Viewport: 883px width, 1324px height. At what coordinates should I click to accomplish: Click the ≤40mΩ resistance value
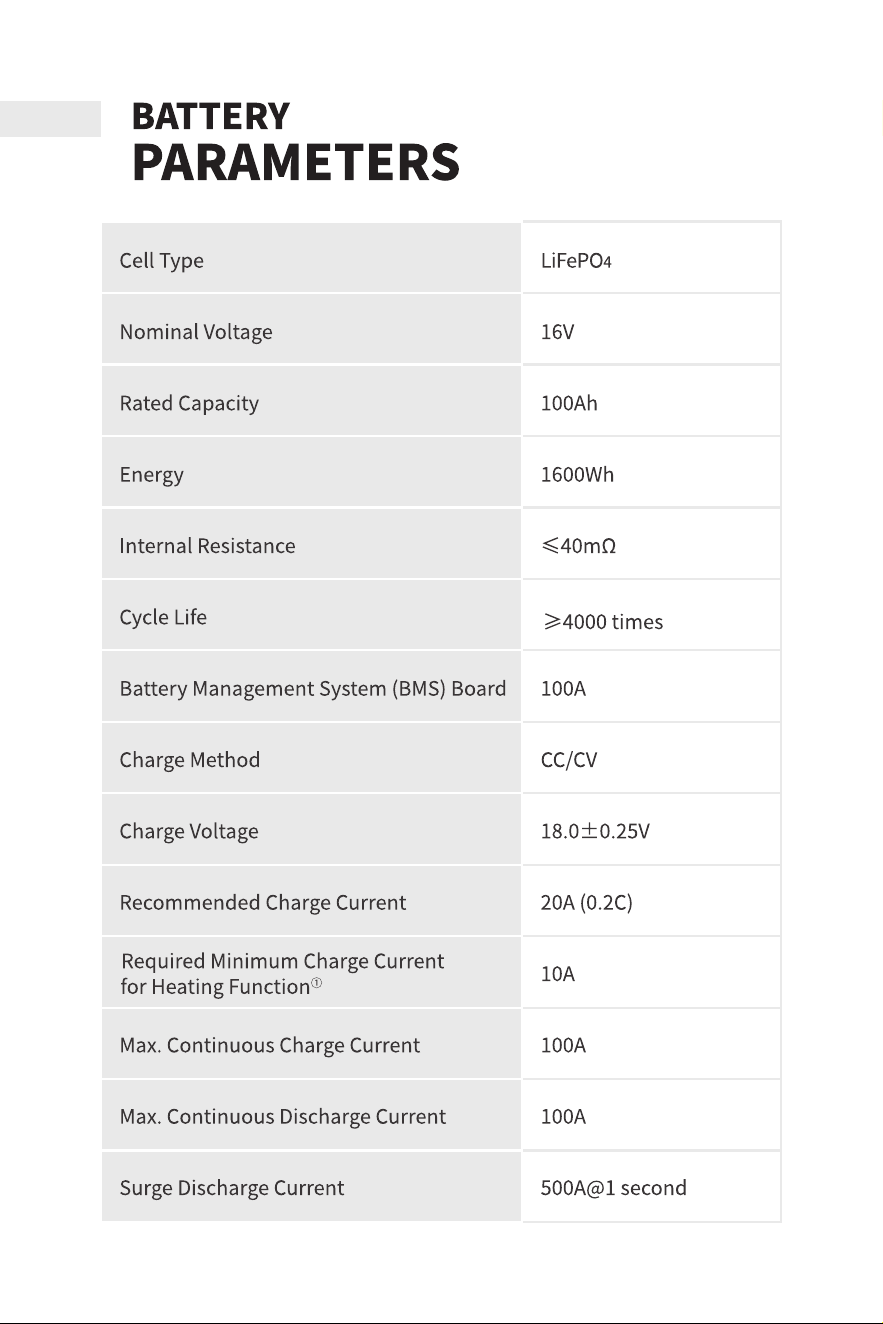click(578, 547)
